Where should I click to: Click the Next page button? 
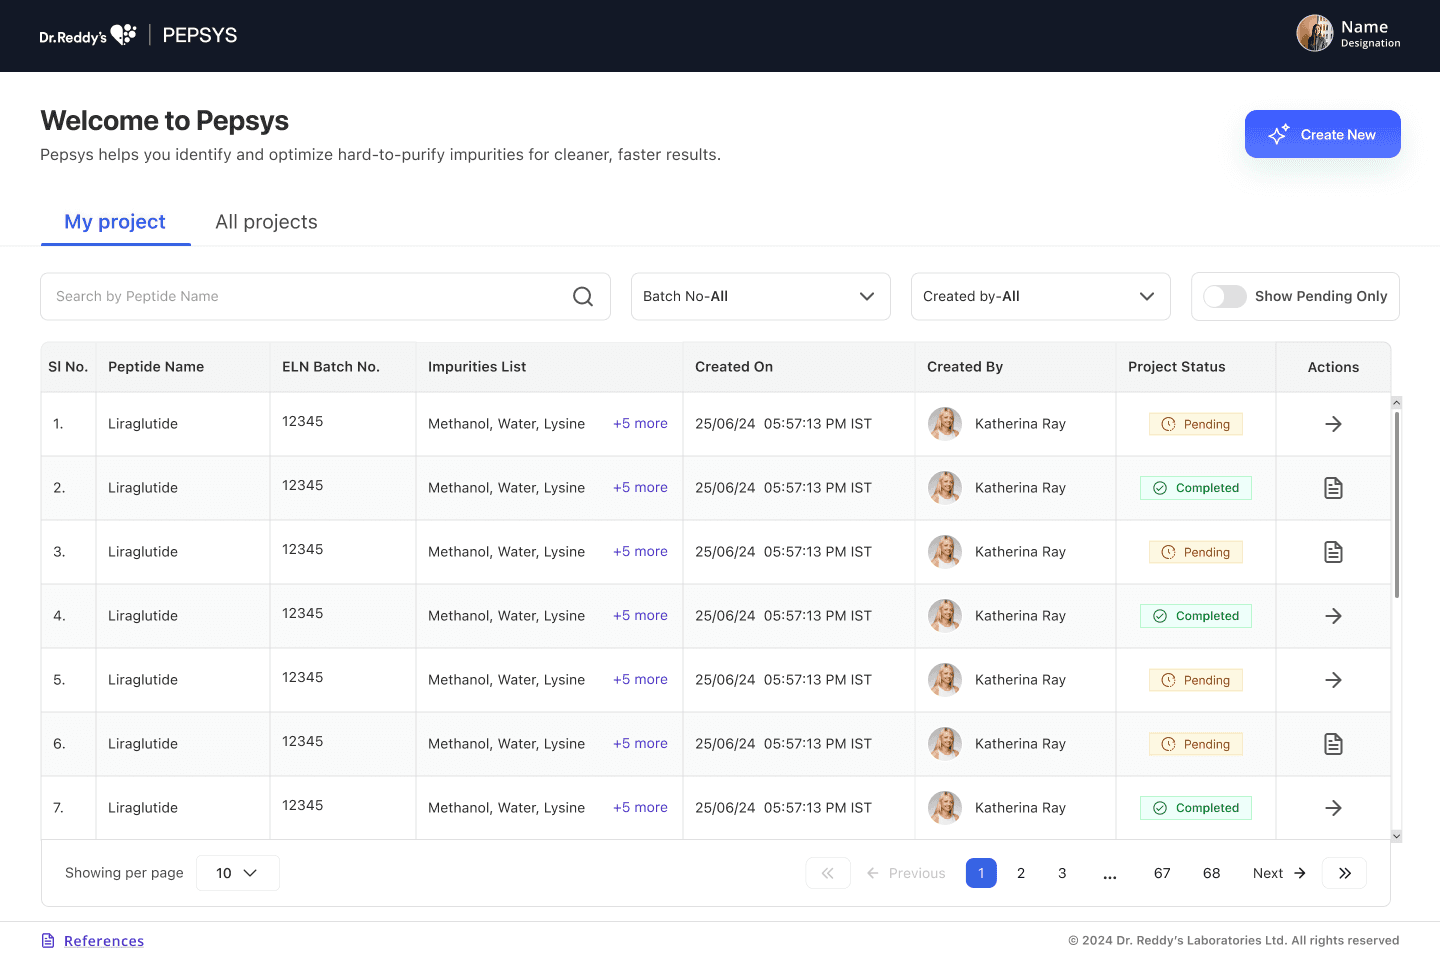point(1279,873)
